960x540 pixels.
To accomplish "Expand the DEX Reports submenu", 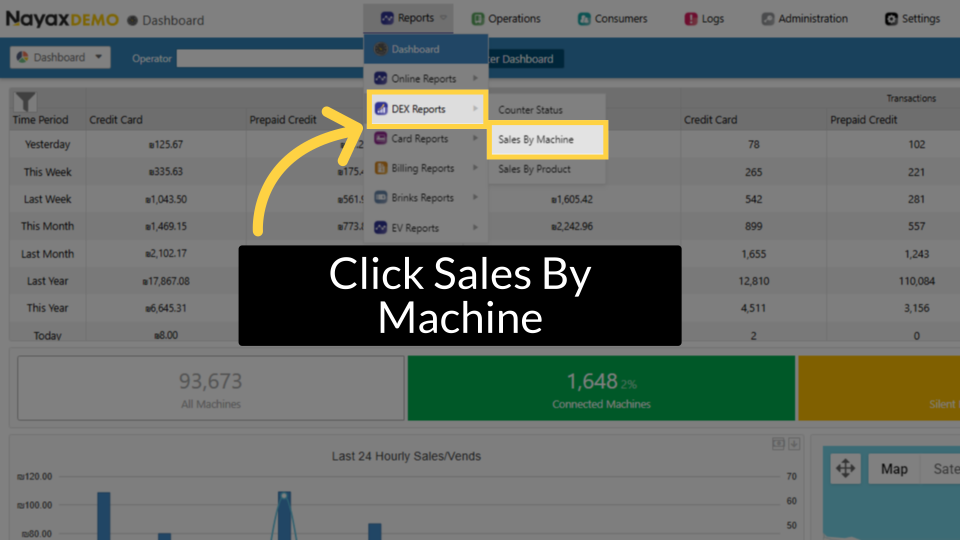I will (x=426, y=109).
